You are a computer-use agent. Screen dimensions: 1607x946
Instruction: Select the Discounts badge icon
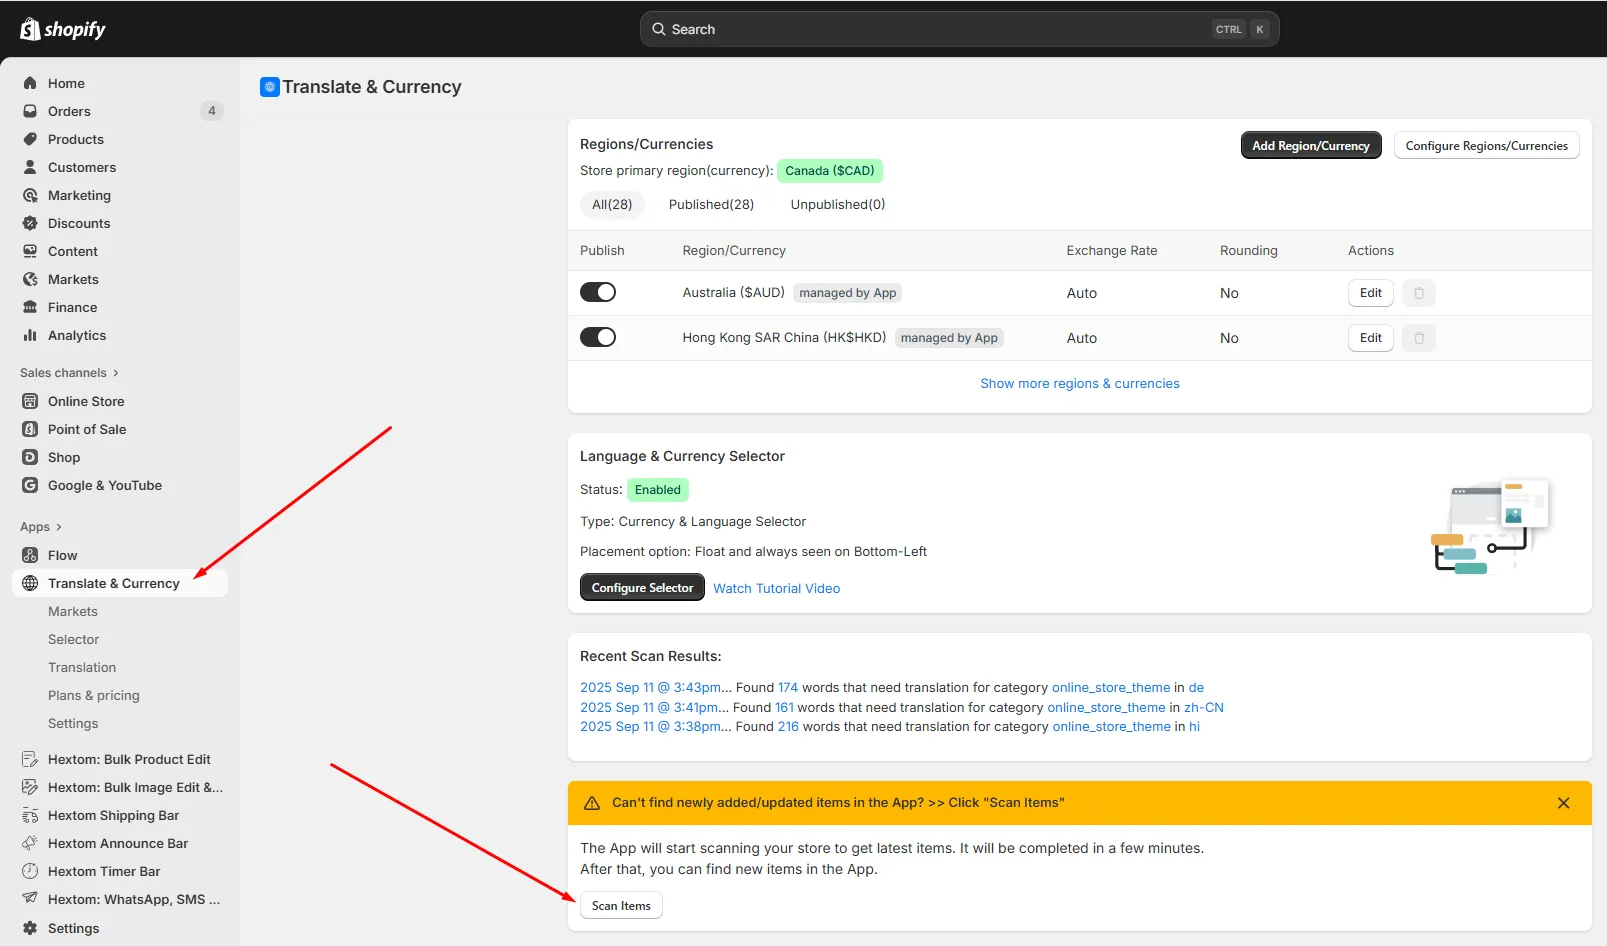click(30, 223)
